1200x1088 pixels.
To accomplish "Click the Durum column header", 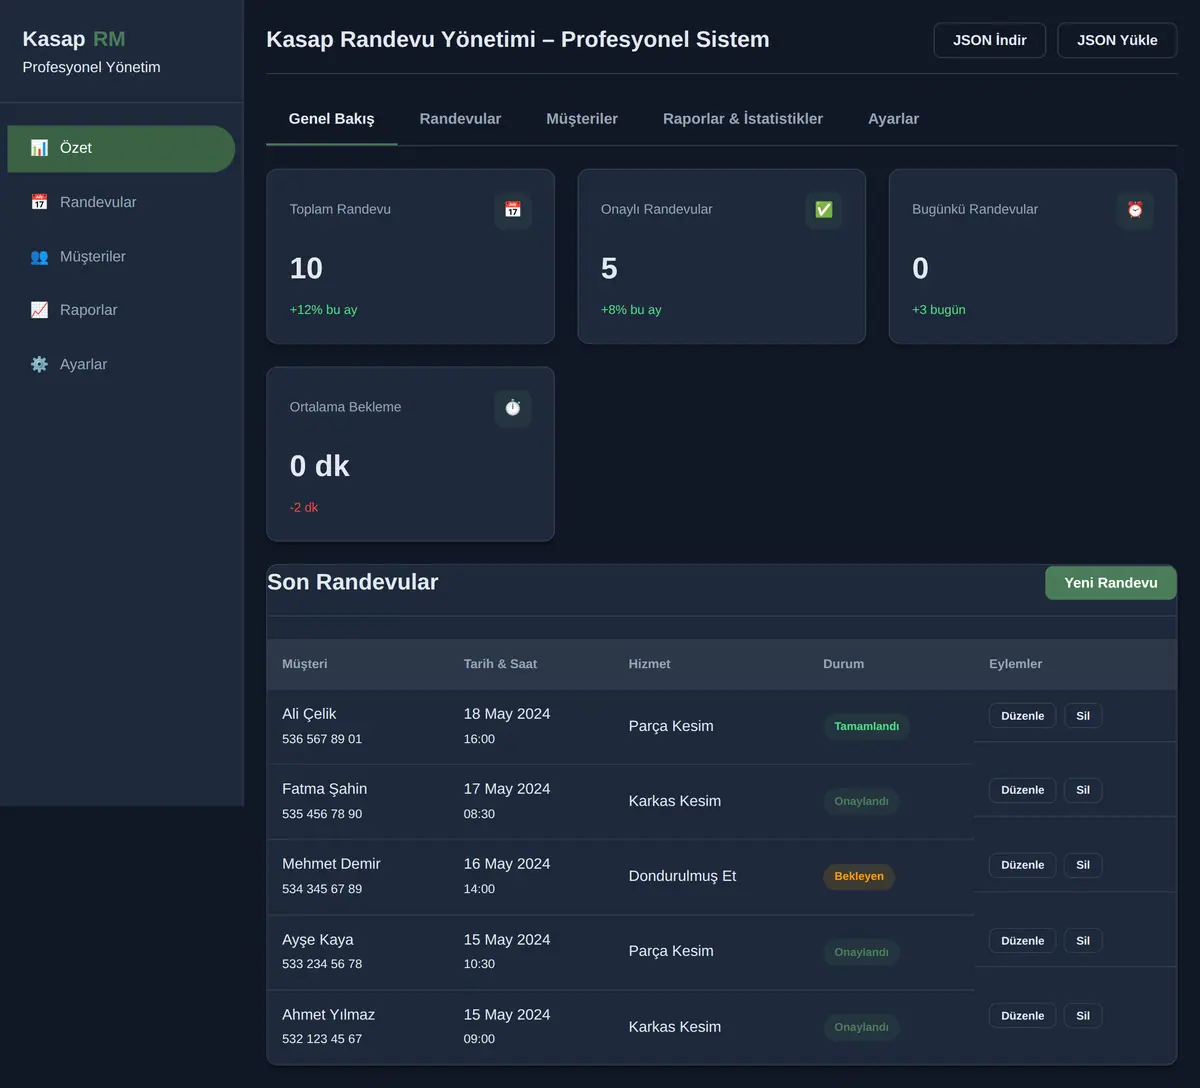I will [844, 664].
